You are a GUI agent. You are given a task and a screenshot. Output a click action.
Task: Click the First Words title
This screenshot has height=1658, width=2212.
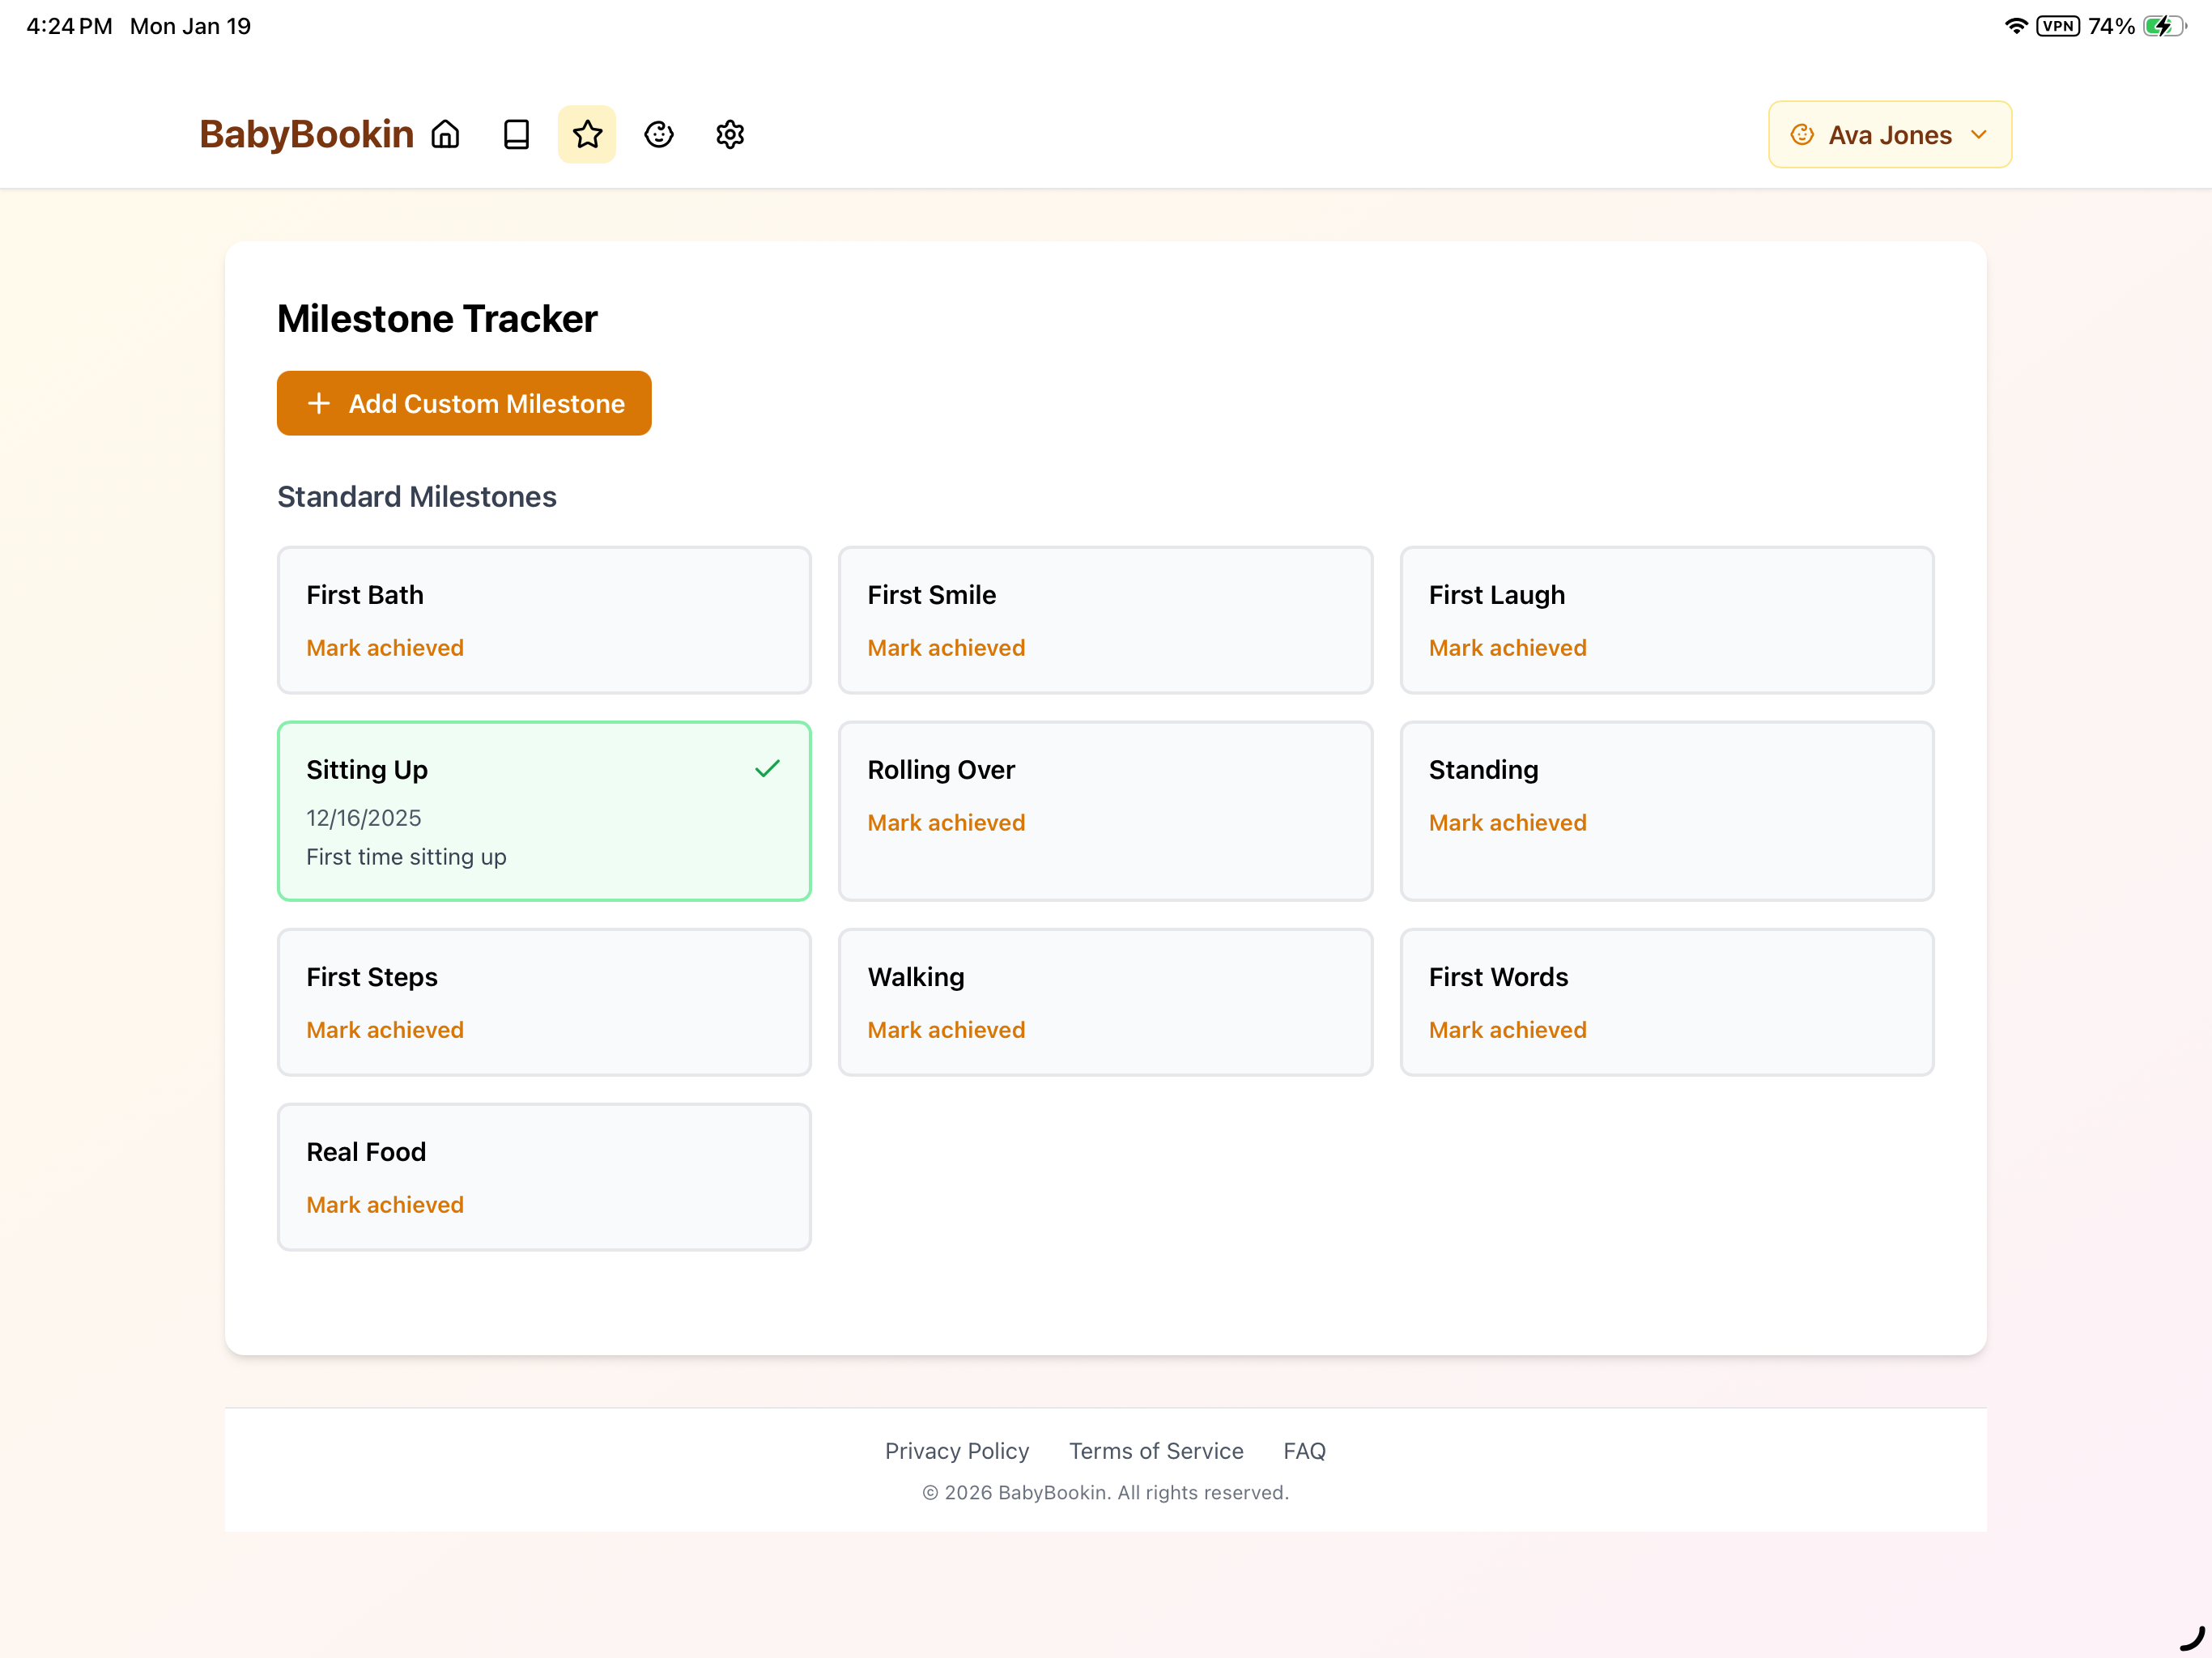pyautogui.click(x=1498, y=977)
